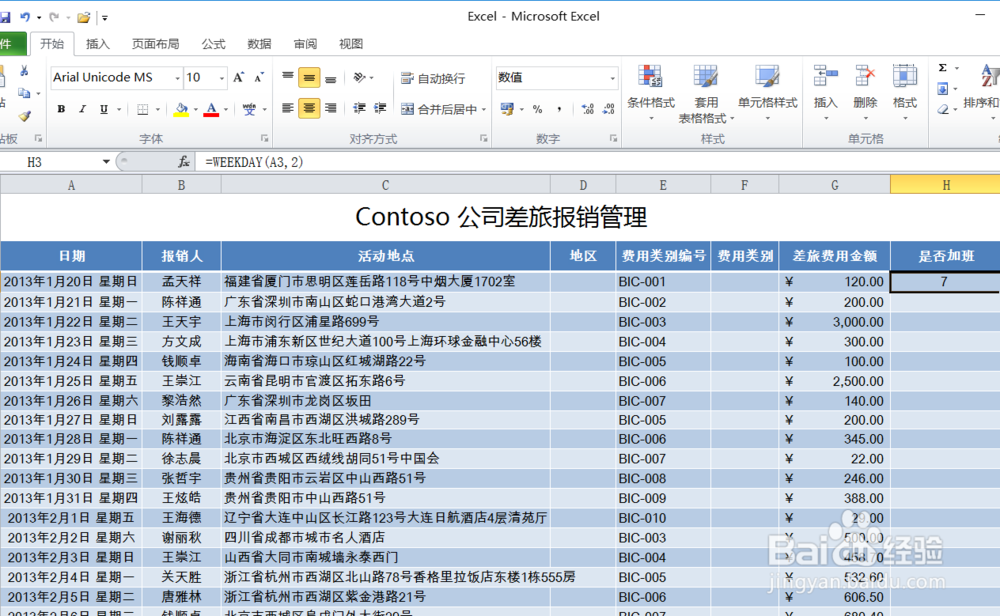Image resolution: width=1000 pixels, height=616 pixels.
Task: Click the 插入 insert cells button
Action: tap(825, 92)
